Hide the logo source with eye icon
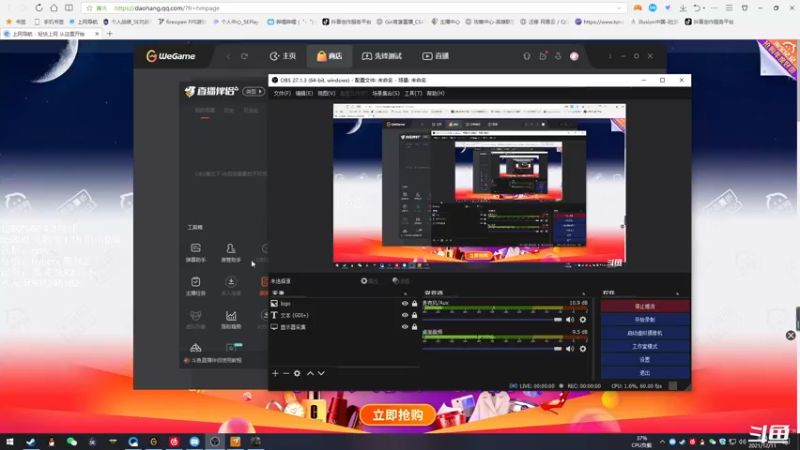Screen dimensions: 800x450 point(405,304)
